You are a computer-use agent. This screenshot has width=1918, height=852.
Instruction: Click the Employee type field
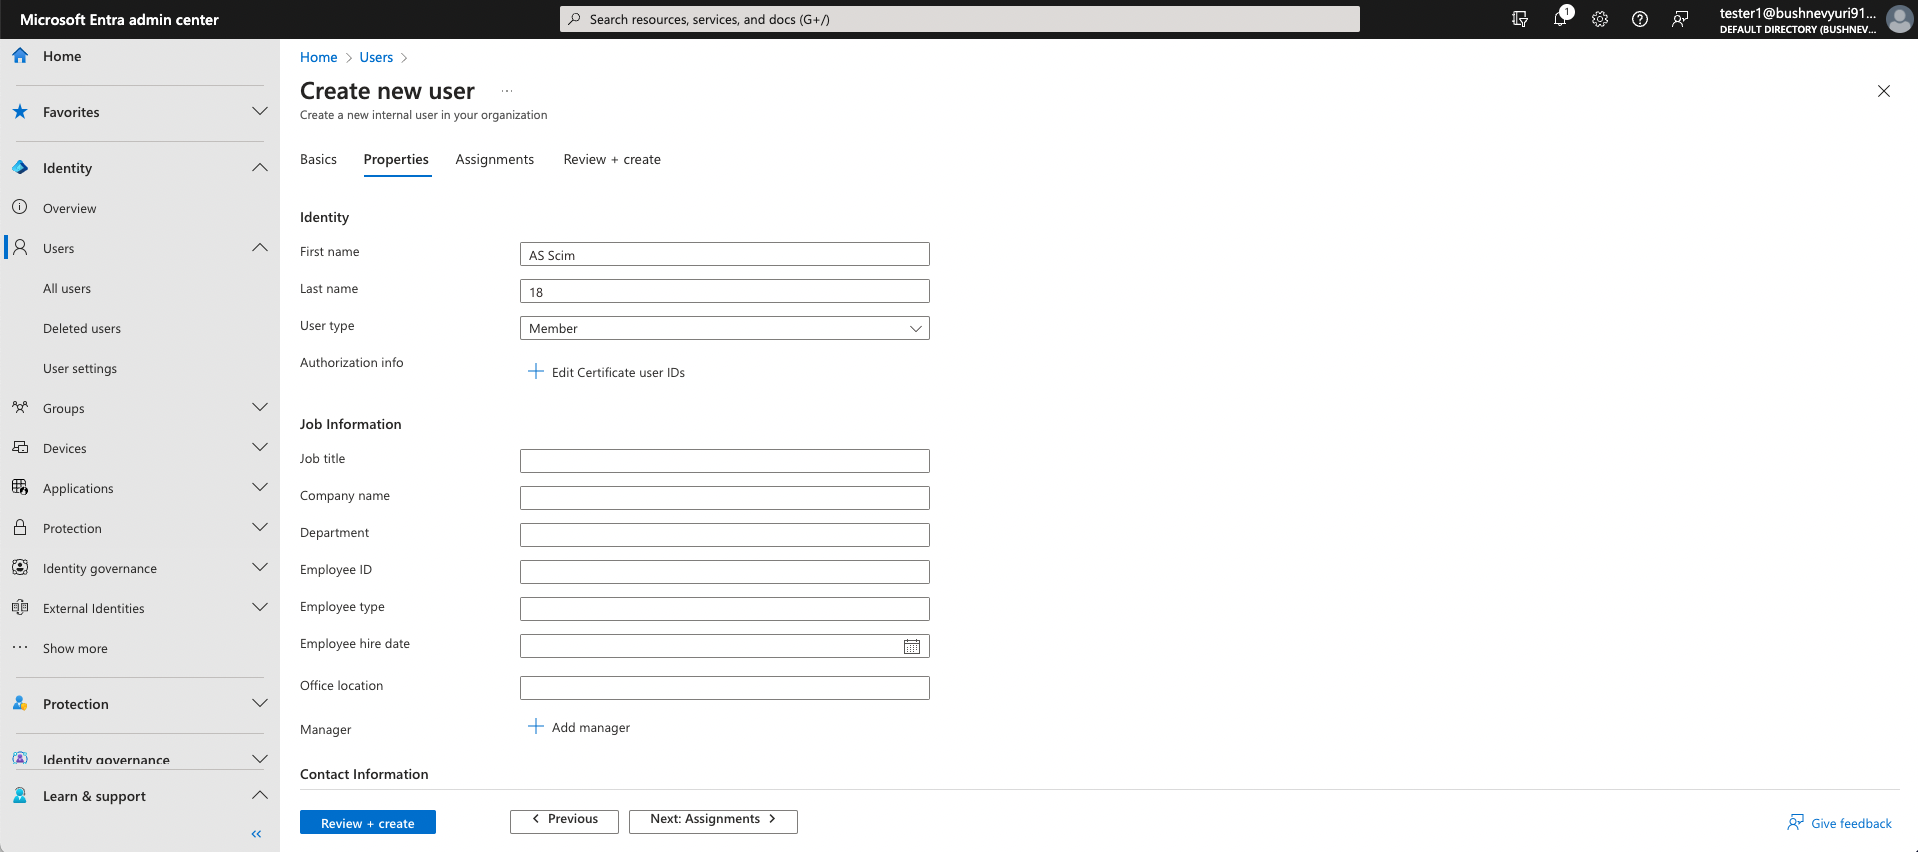[x=725, y=609]
